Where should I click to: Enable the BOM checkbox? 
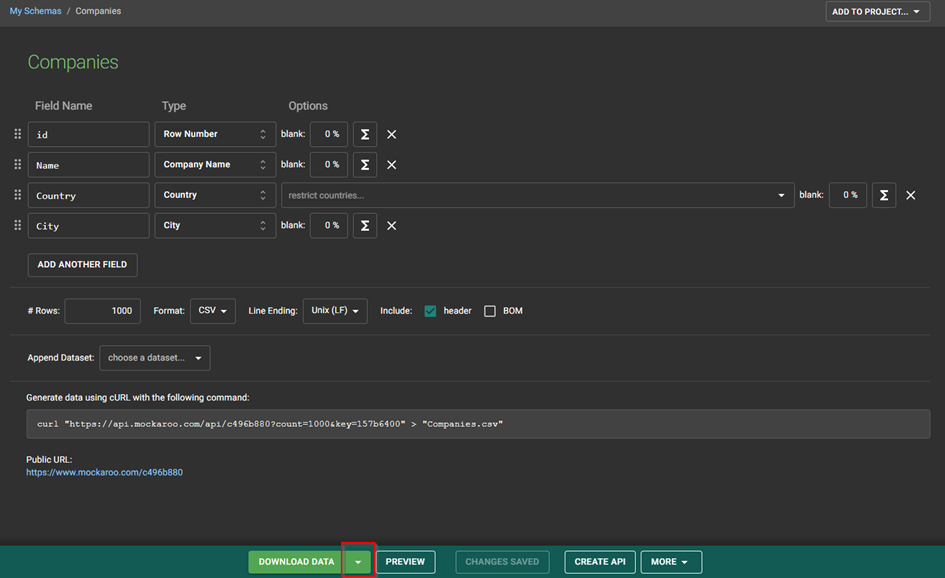(x=490, y=311)
